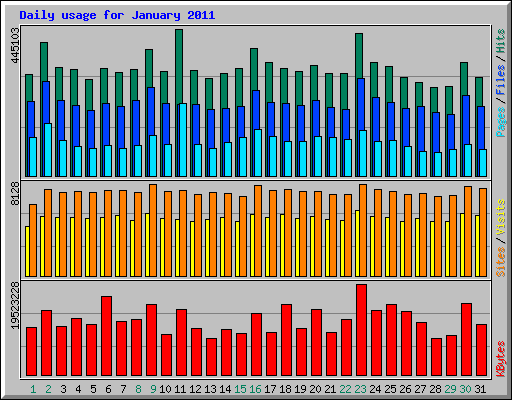Select the Files legend label
The height and width of the screenshot is (400, 512).
click(x=501, y=80)
